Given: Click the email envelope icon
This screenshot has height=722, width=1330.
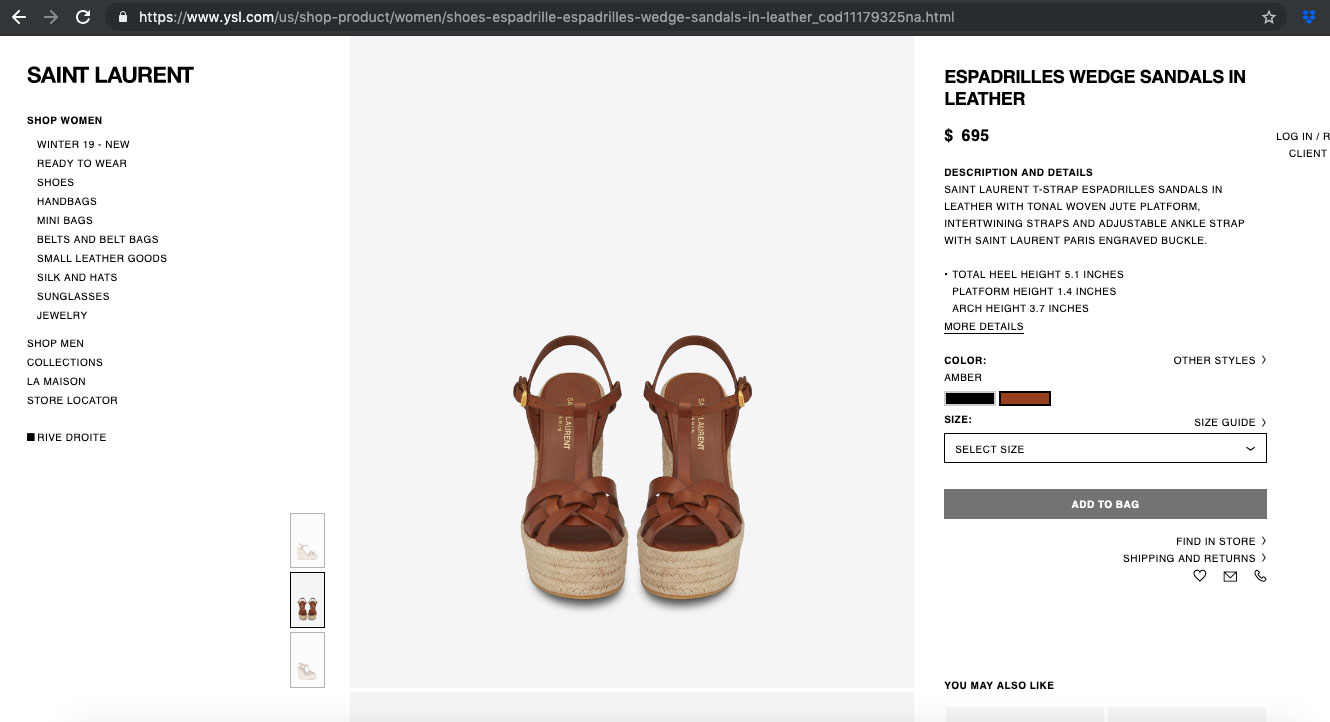Looking at the screenshot, I should tap(1230, 576).
